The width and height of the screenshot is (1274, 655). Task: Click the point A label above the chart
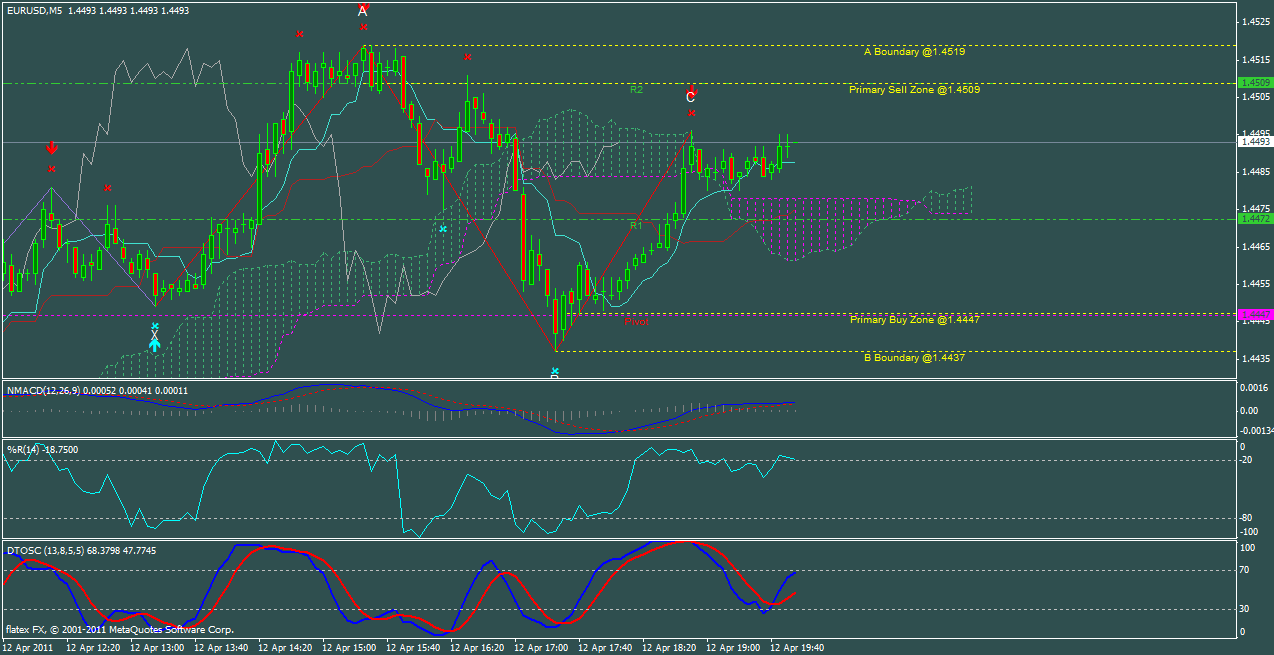point(361,12)
